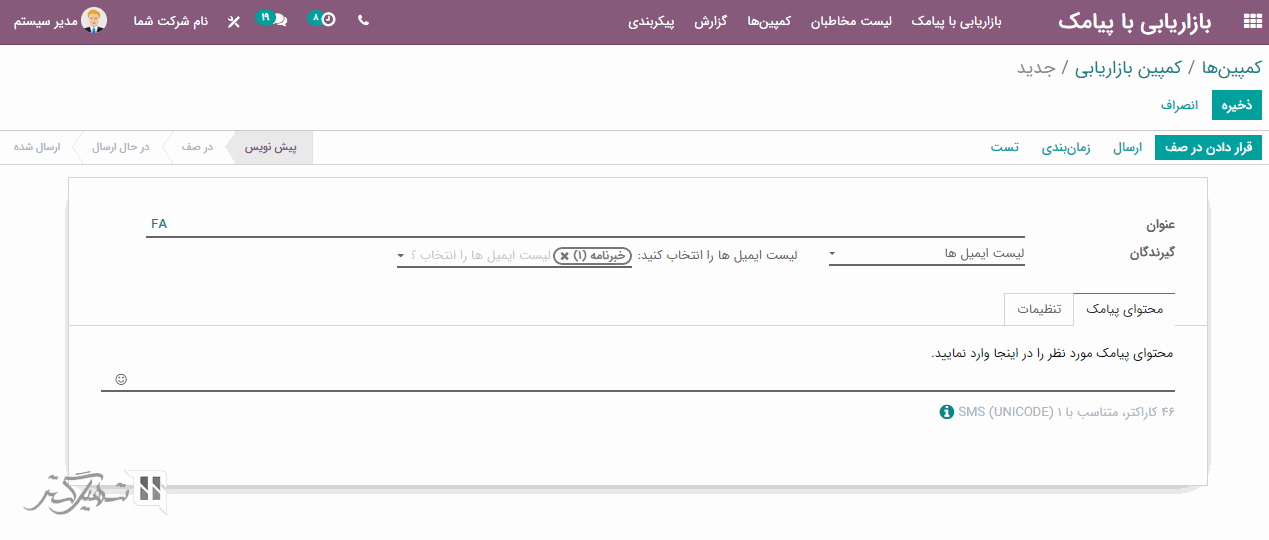1269x540 pixels.
Task: Click the FA language indicator in title field
Action: 159,224
